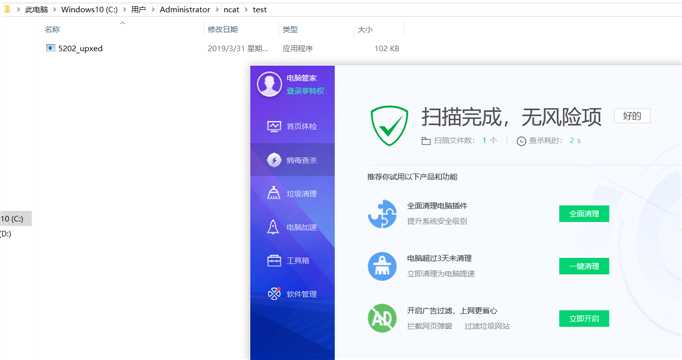The width and height of the screenshot is (682, 360).
Task: Click the puzzle-piece plugin cleanup icon
Action: [382, 214]
